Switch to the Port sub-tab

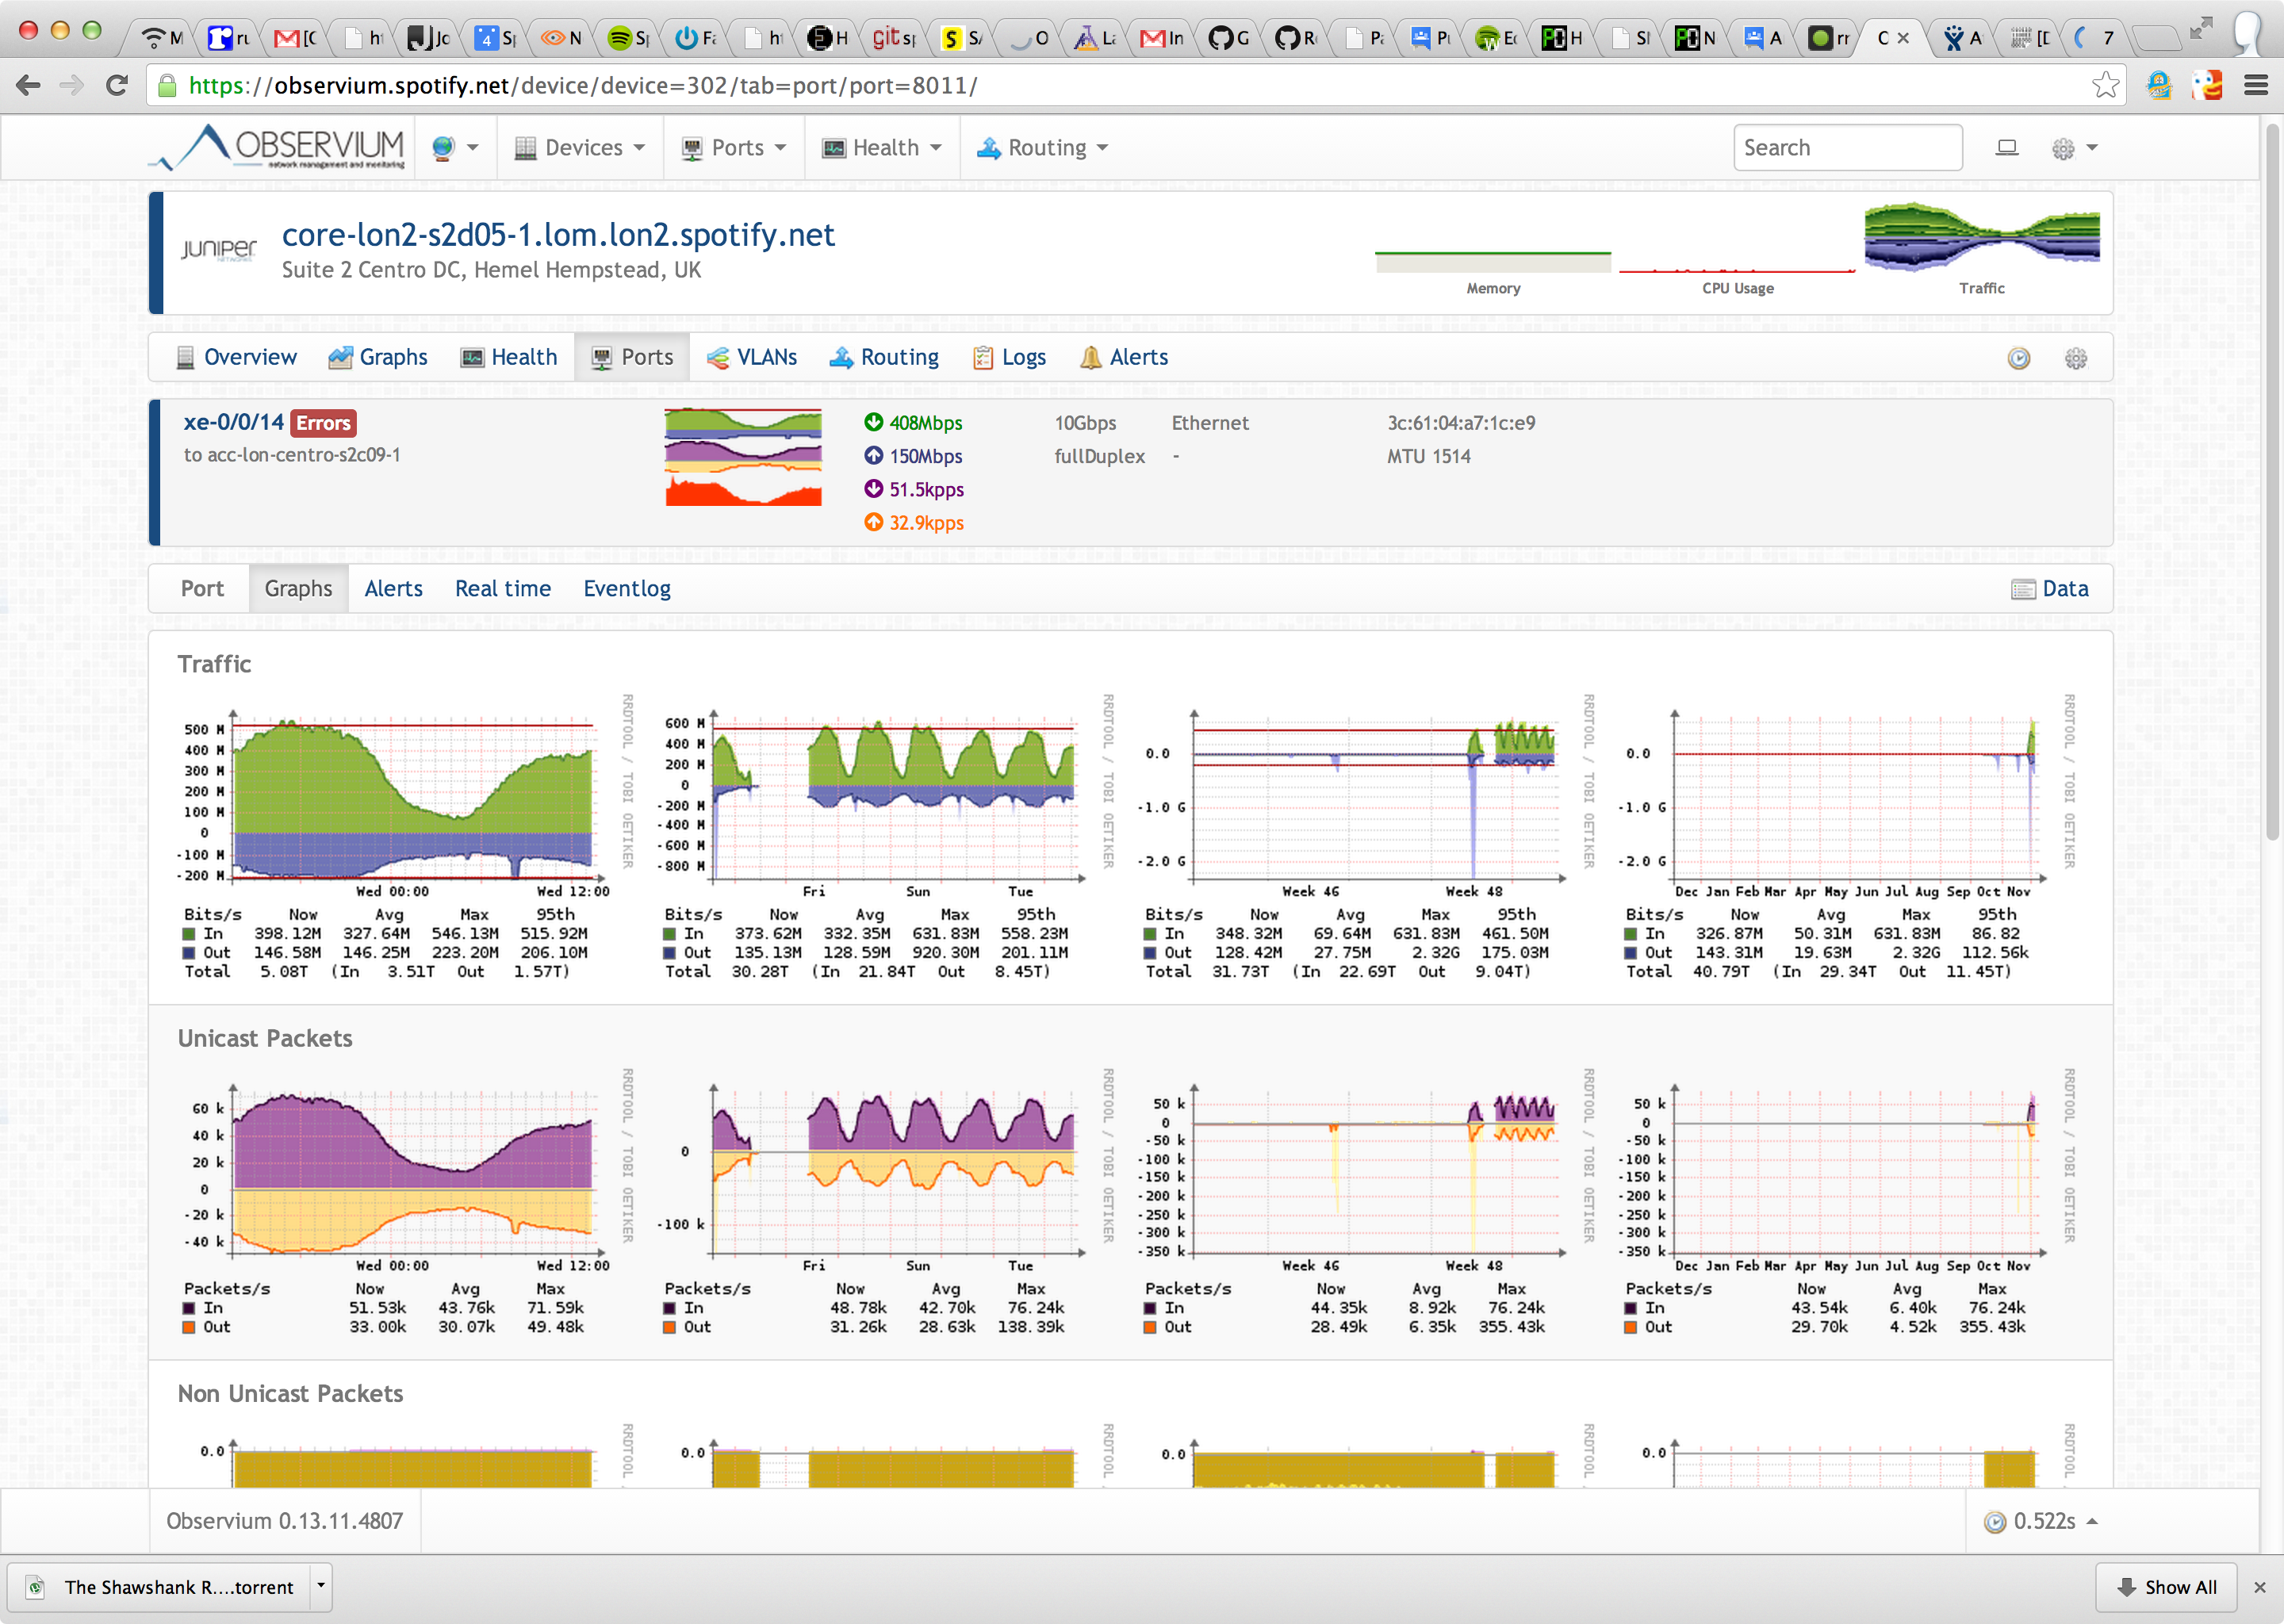(202, 589)
